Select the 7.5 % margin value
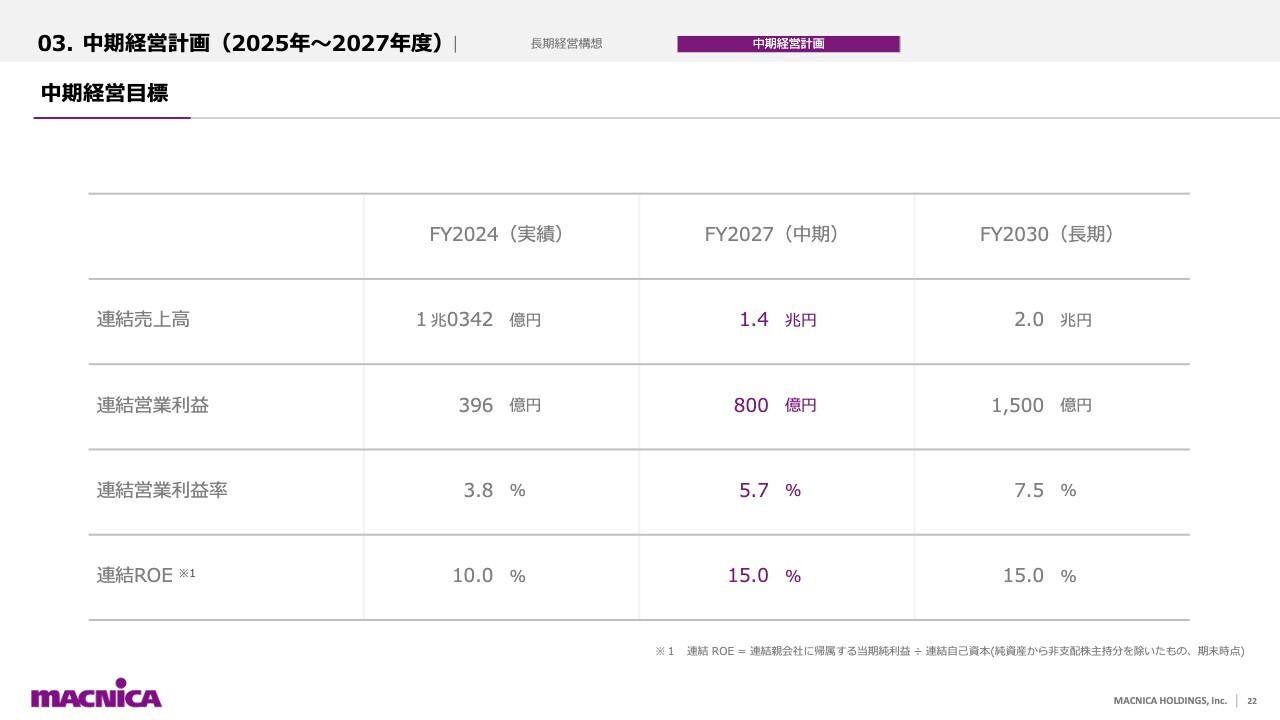 (1045, 490)
